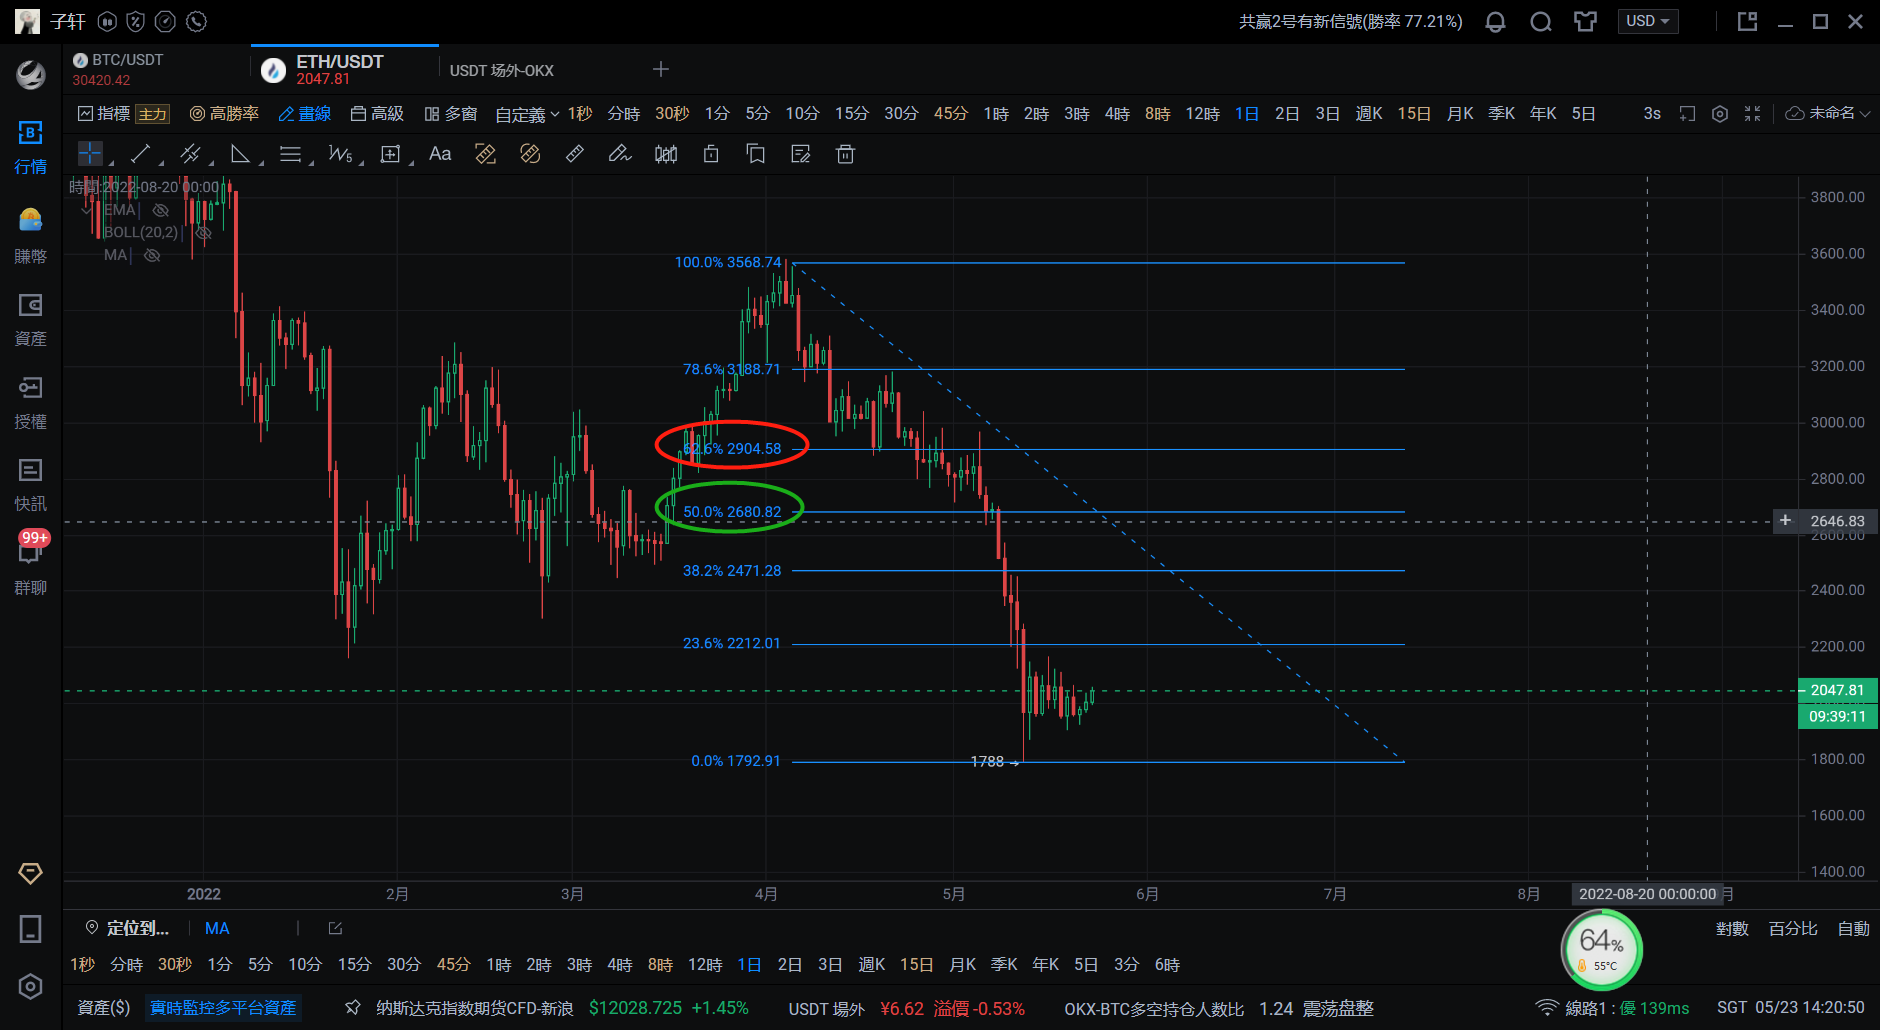Image resolution: width=1880 pixels, height=1030 pixels.
Task: Open the skin theme shirt icon
Action: point(1585,22)
